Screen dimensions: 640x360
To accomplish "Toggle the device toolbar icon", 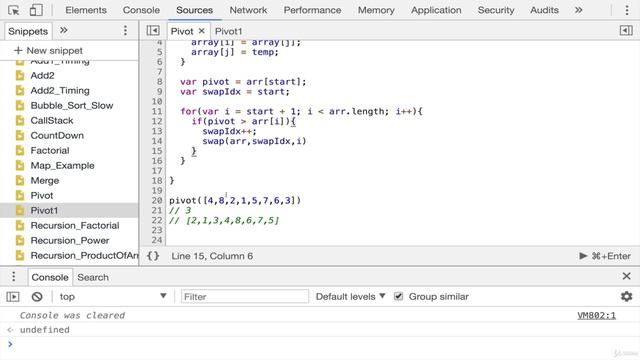I will pos(36,10).
